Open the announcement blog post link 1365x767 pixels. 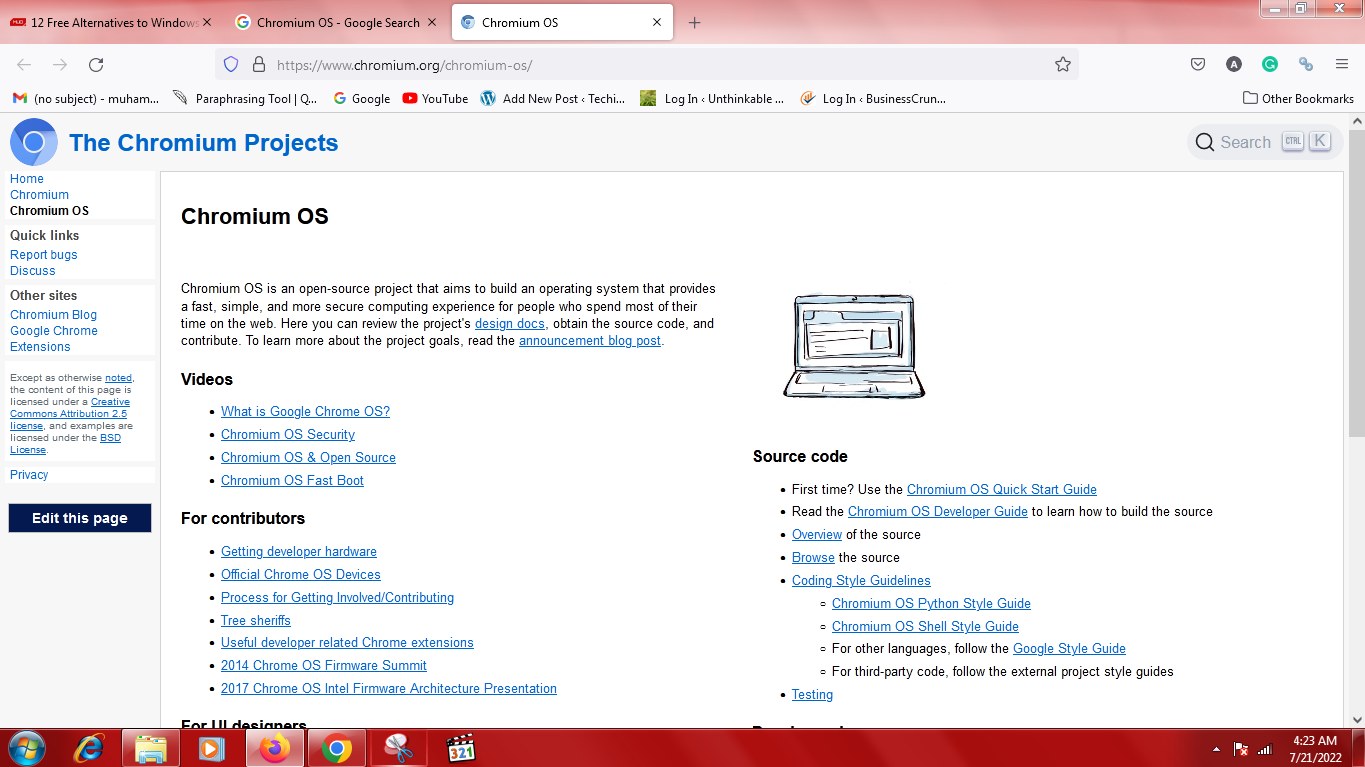click(590, 341)
